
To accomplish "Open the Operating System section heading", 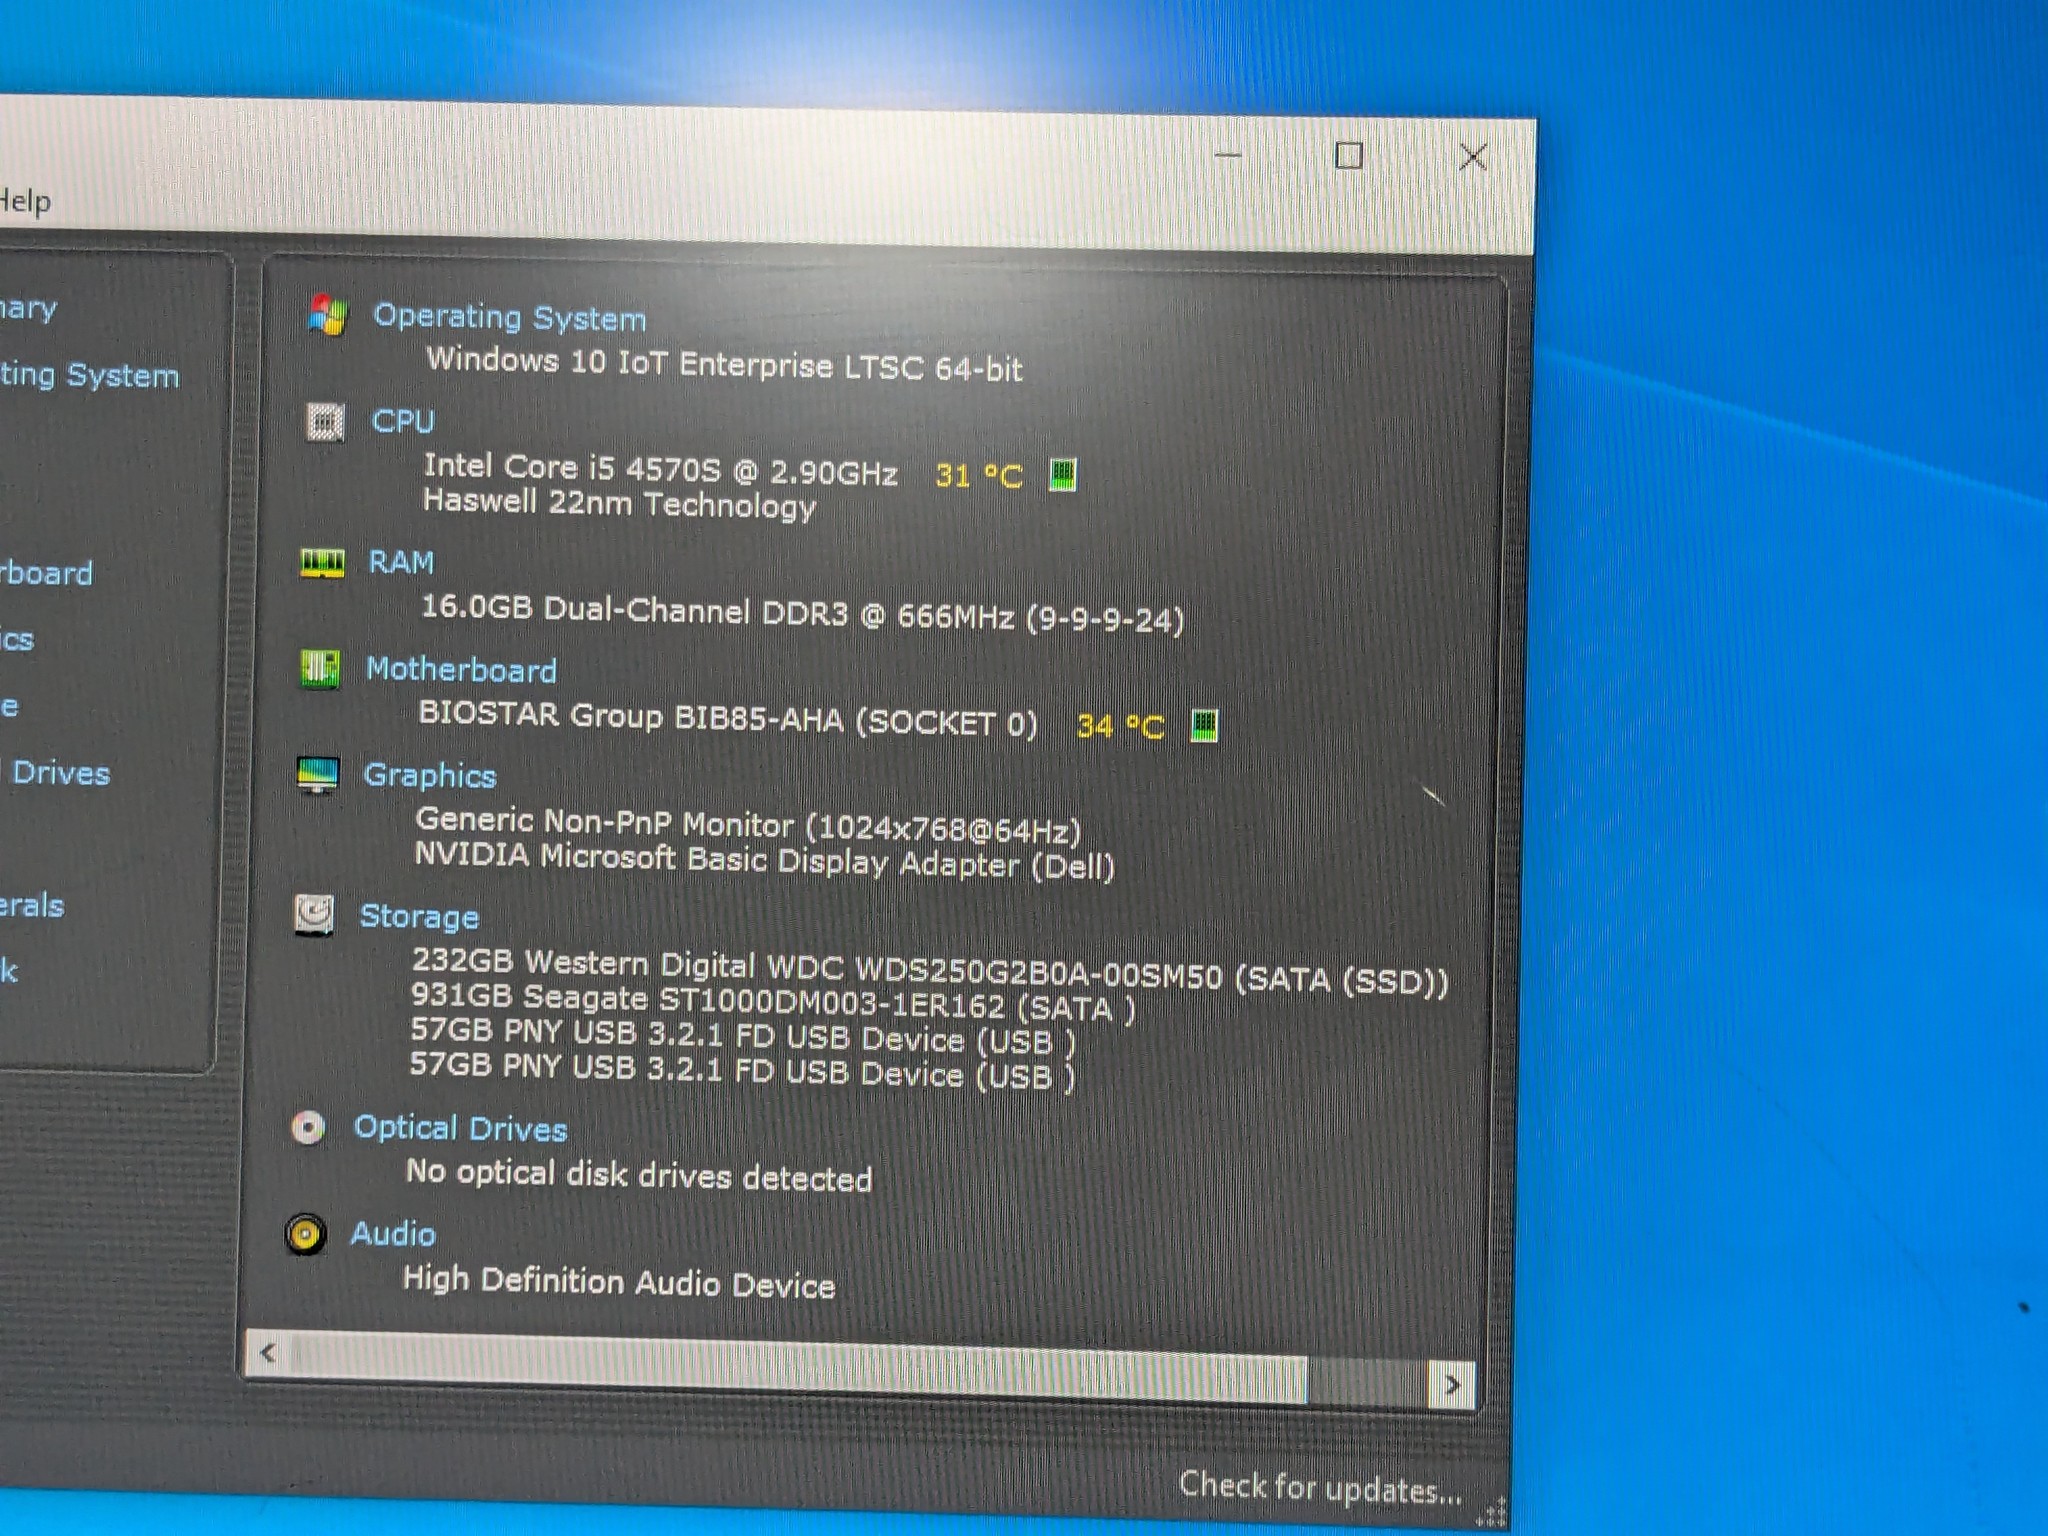I will coord(509,317).
